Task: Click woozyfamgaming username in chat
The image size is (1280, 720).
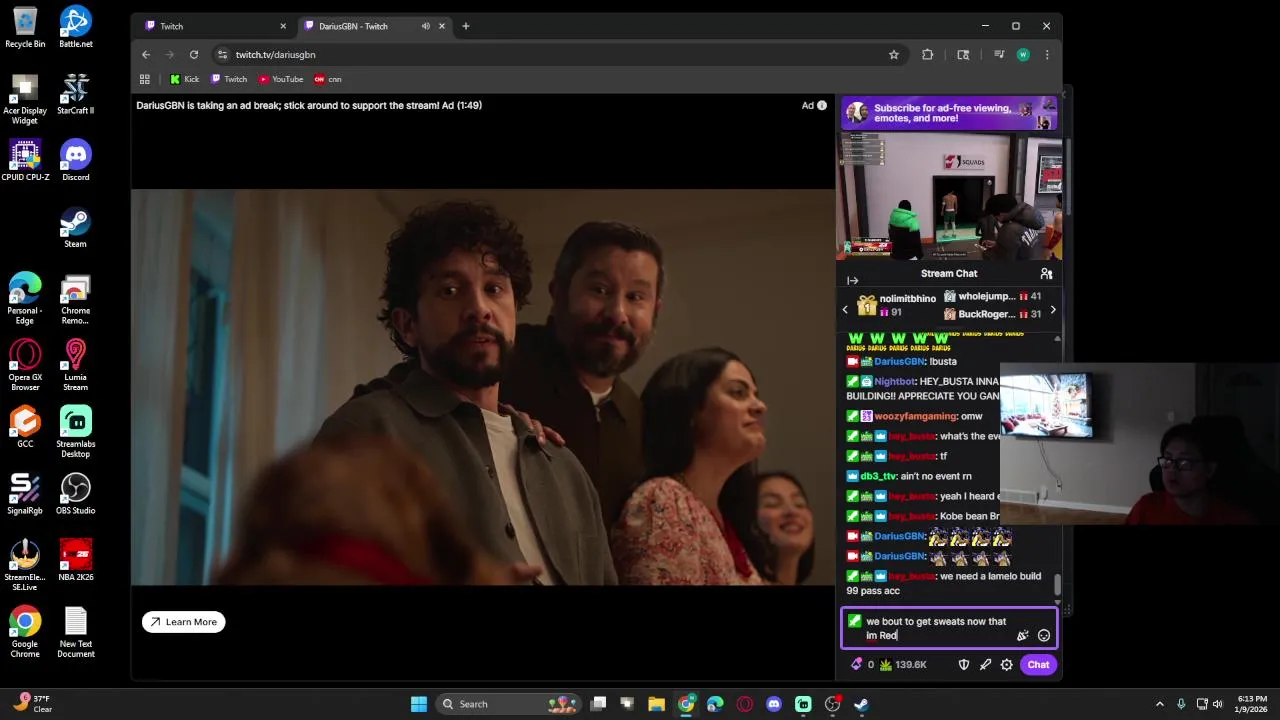Action: point(915,416)
